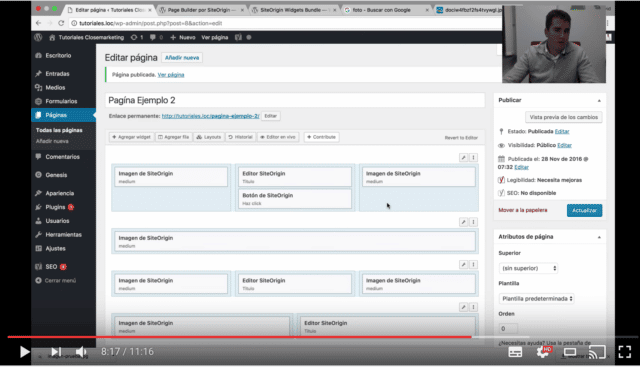Screen dimensions: 640x367
Task: Click Revert to Editor
Action: coord(461,138)
